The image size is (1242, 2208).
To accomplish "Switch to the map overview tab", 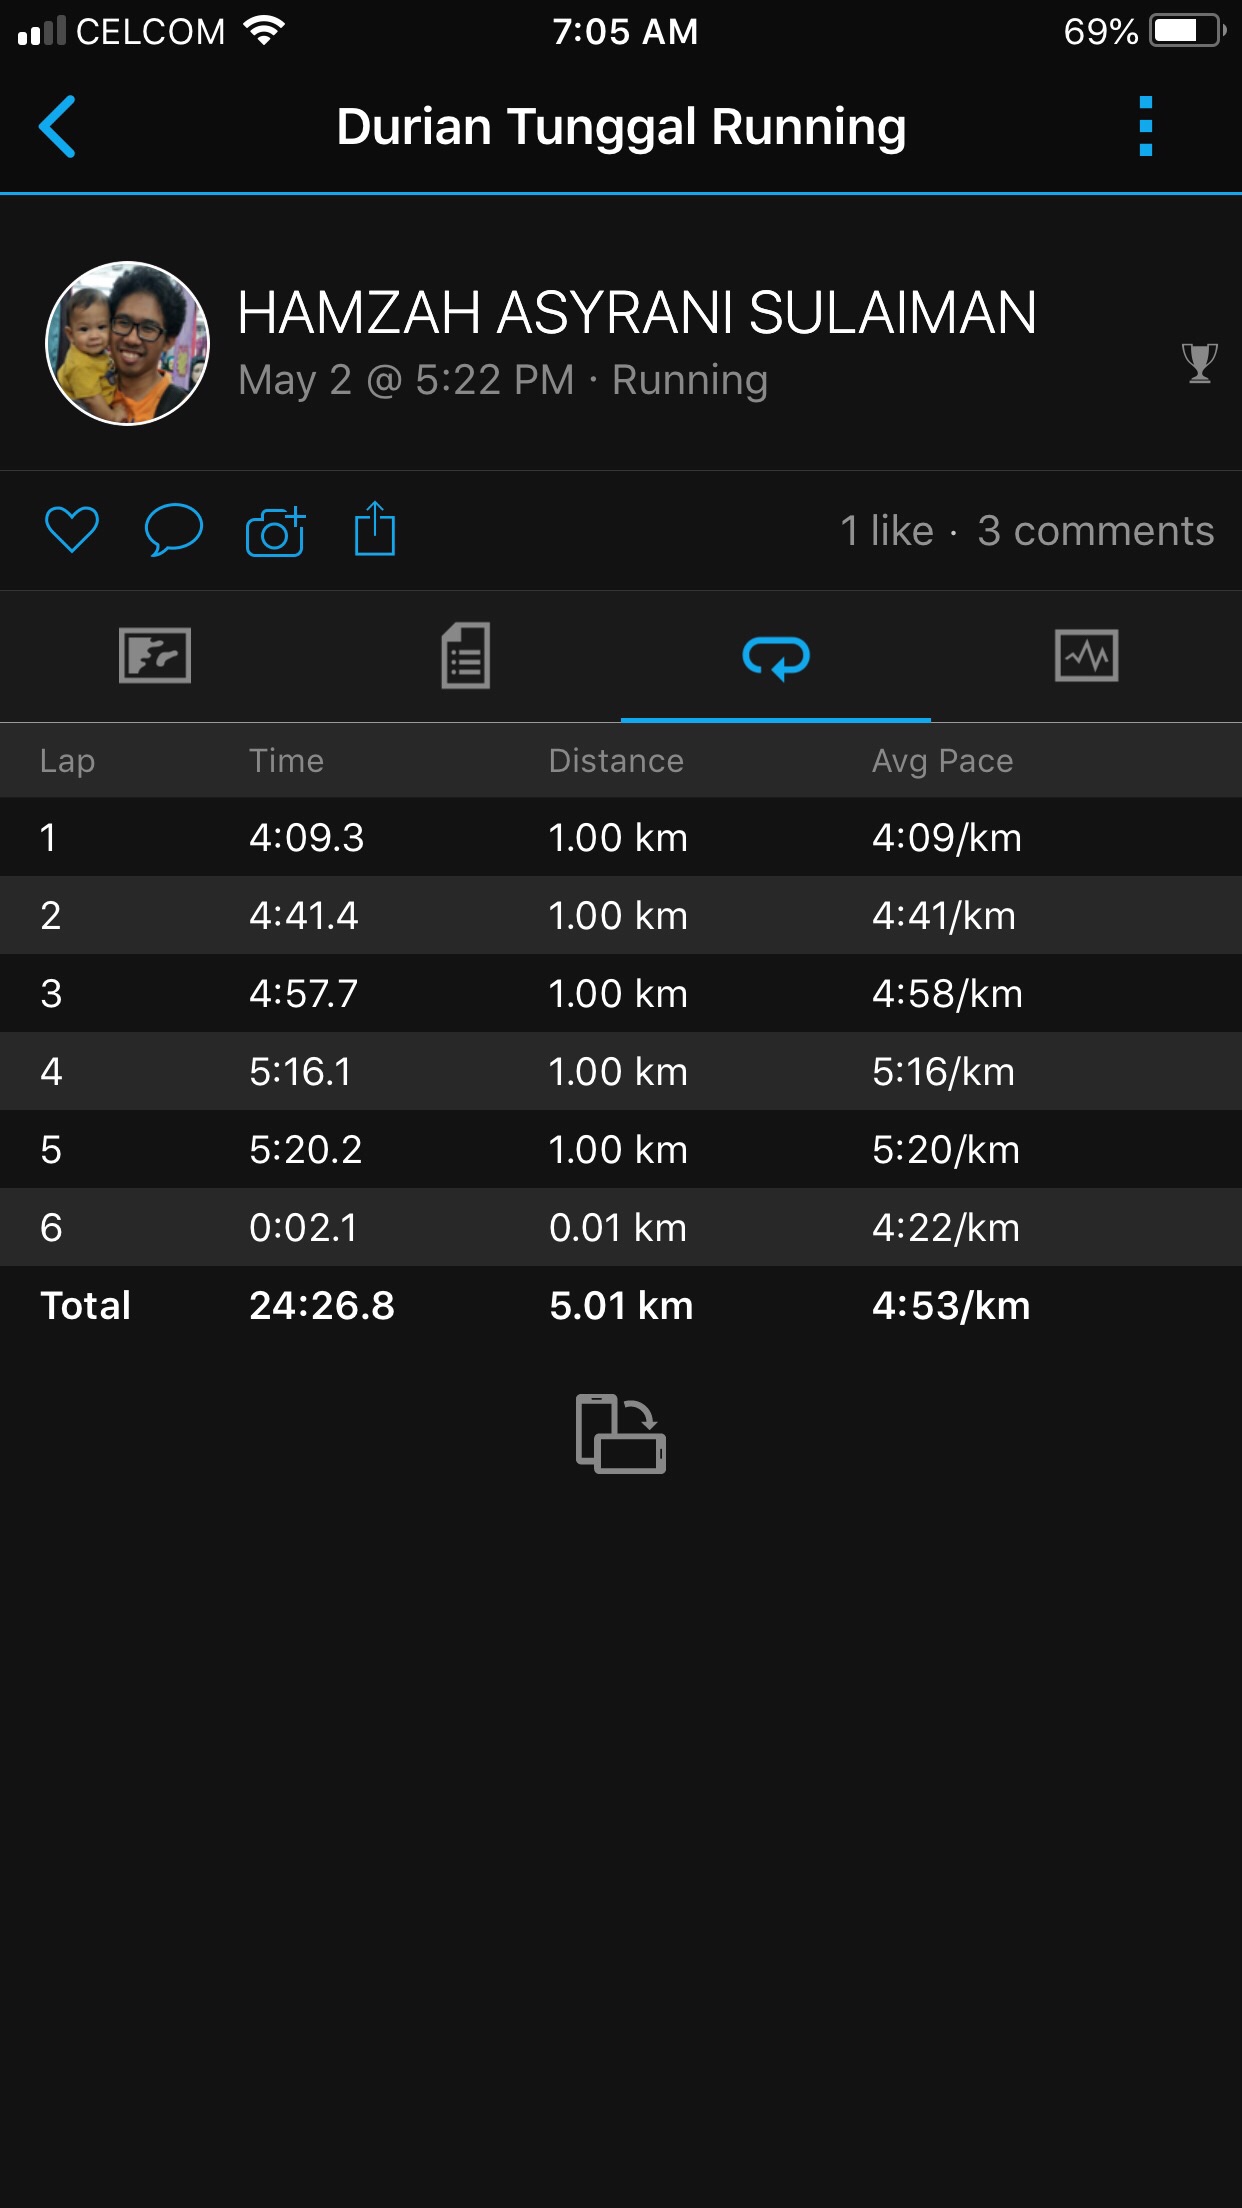I will (155, 656).
